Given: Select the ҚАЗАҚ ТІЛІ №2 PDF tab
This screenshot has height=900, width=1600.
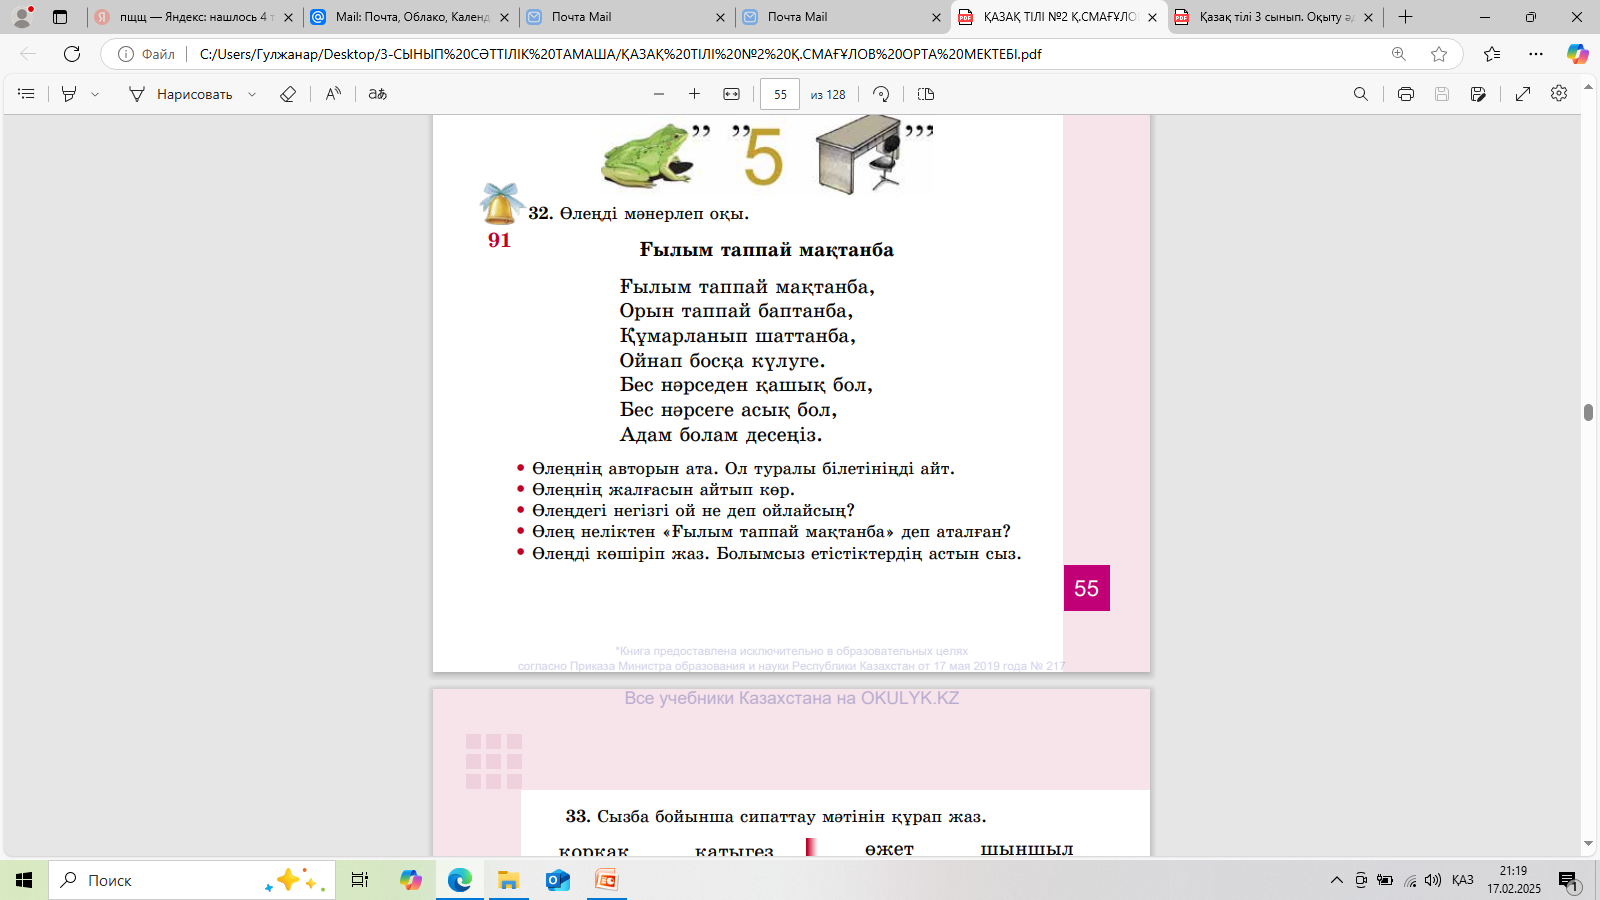Looking at the screenshot, I should [1058, 17].
